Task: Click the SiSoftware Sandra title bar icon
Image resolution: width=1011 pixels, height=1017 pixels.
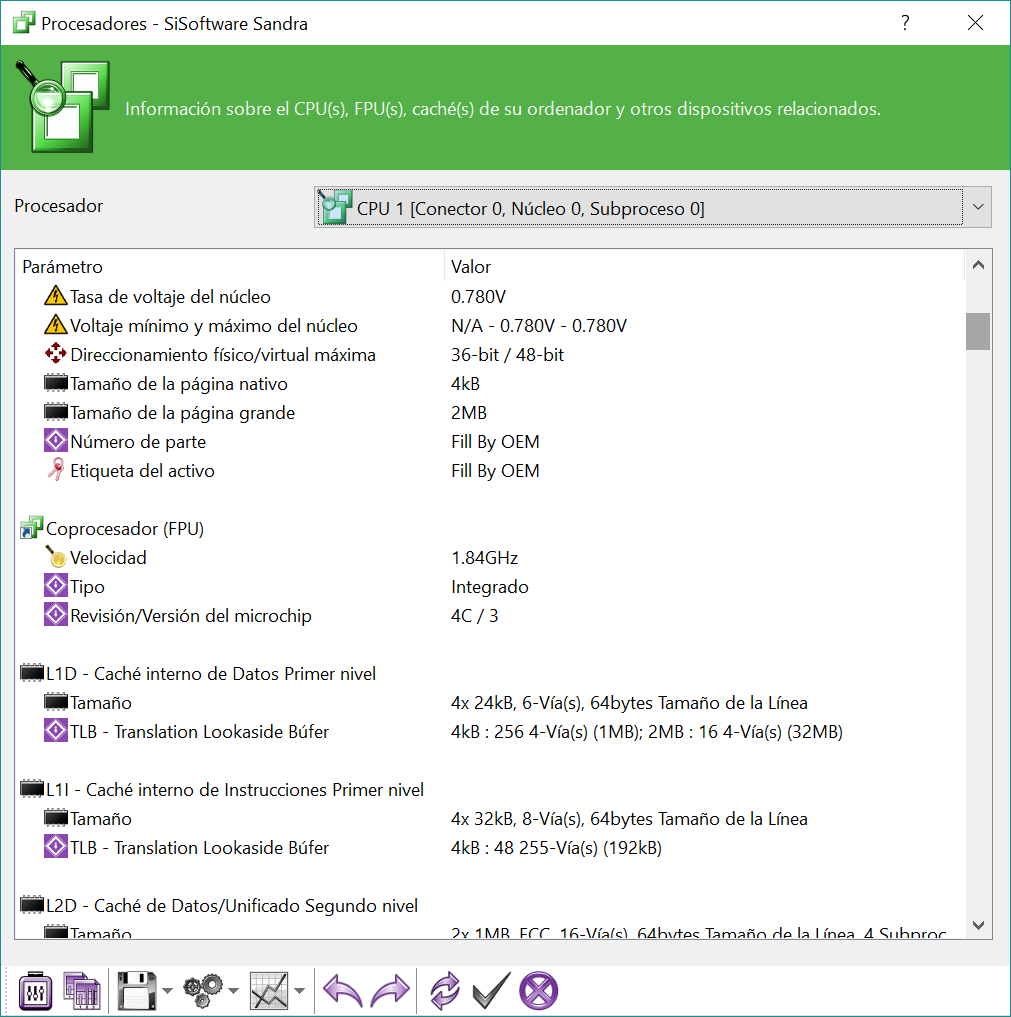Action: (x=23, y=23)
